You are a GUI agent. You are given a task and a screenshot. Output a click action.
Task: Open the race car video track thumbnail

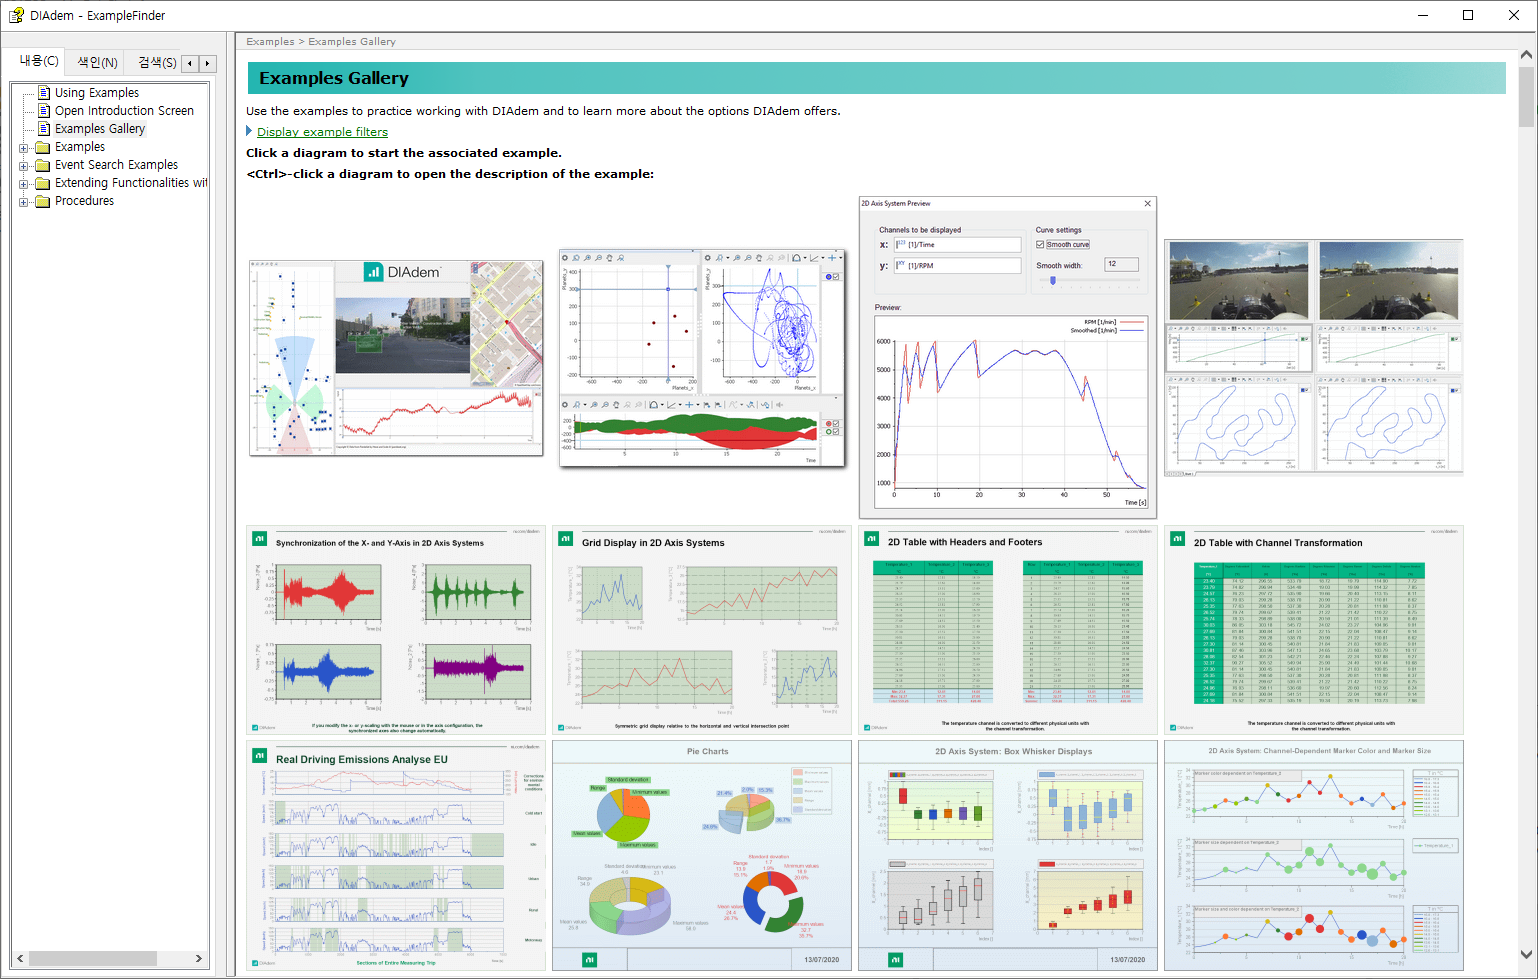(x=1314, y=357)
